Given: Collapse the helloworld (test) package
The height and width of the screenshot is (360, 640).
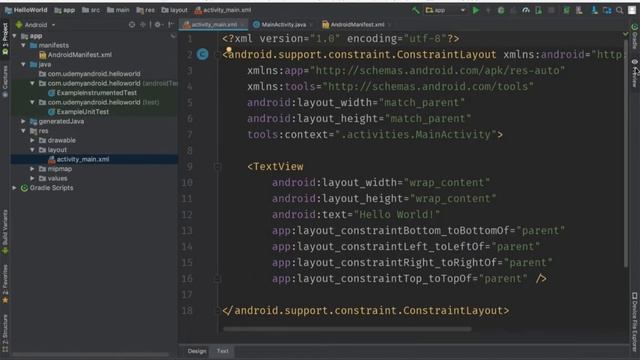Looking at the screenshot, I should (x=33, y=102).
